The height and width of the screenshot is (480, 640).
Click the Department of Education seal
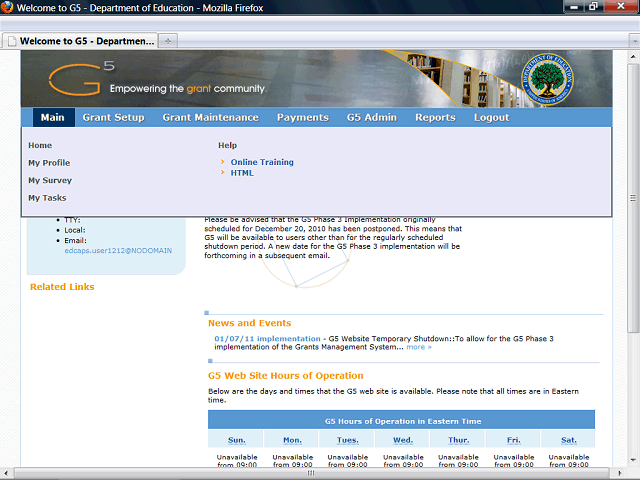click(547, 79)
